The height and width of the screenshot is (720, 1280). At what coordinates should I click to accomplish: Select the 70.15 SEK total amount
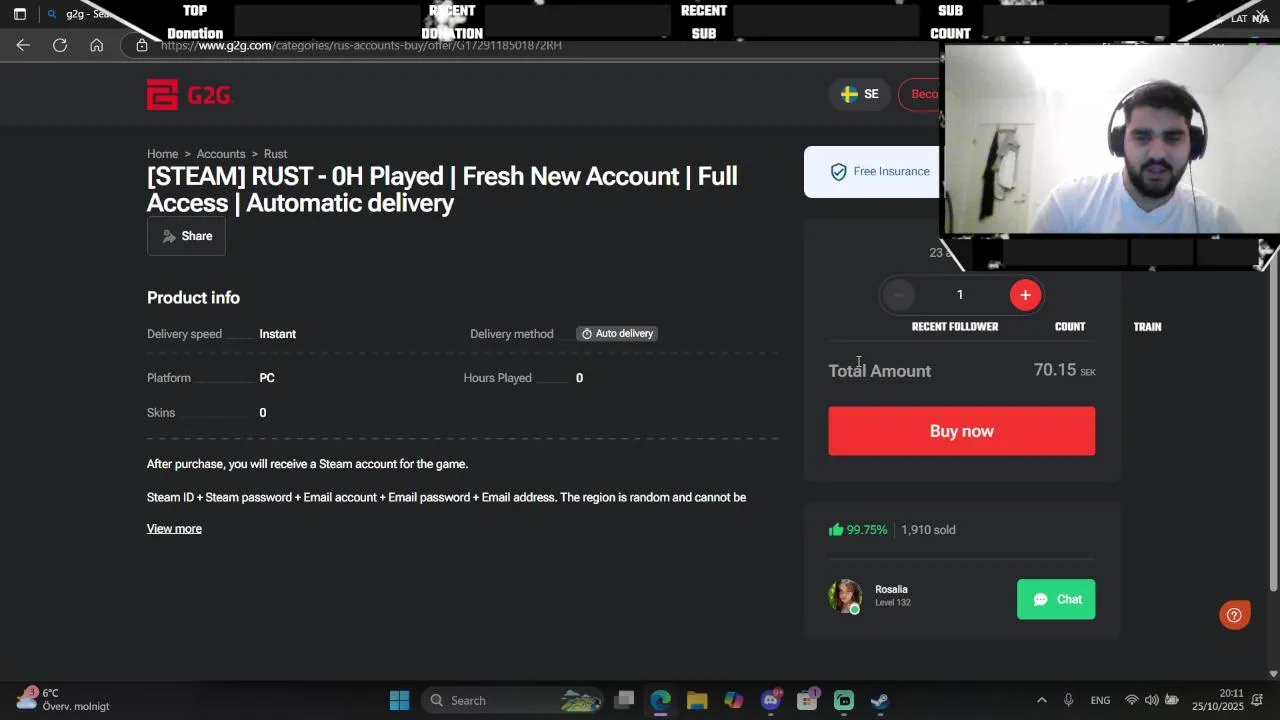click(x=1064, y=370)
